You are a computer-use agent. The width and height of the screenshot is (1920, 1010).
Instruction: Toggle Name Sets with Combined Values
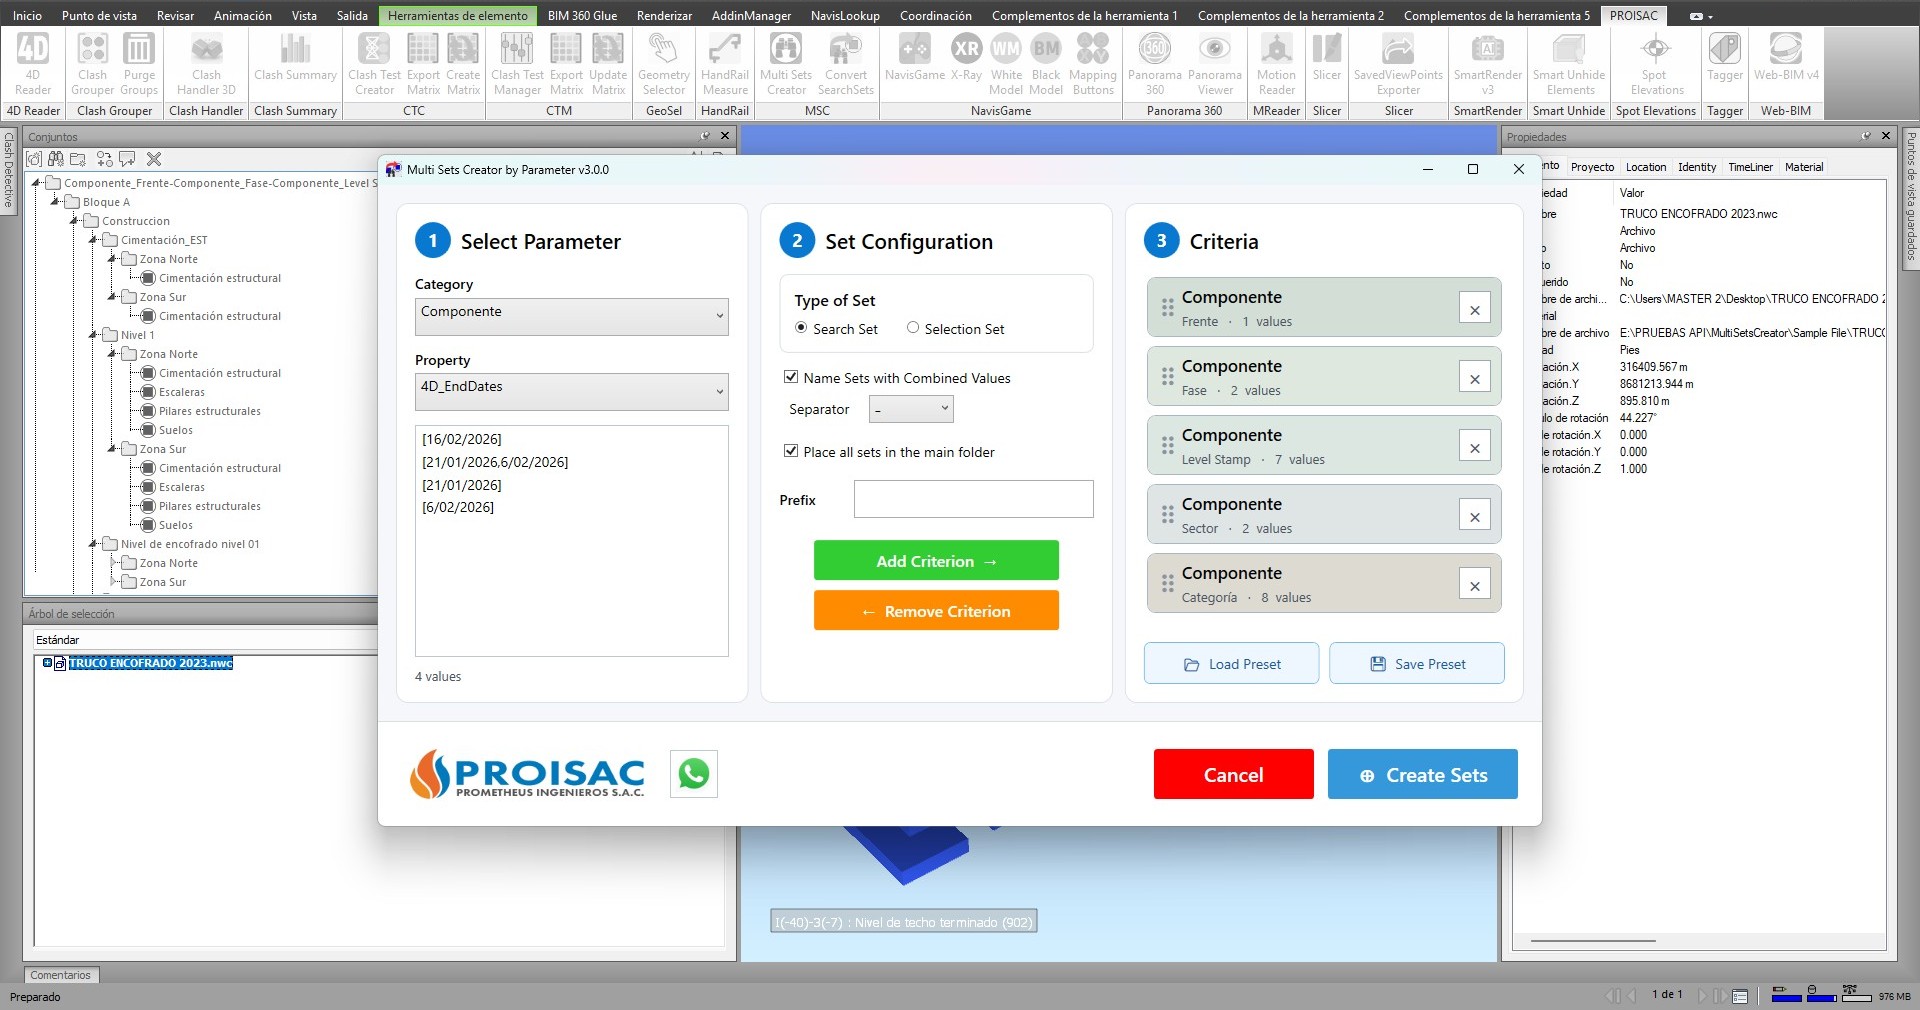pos(791,377)
